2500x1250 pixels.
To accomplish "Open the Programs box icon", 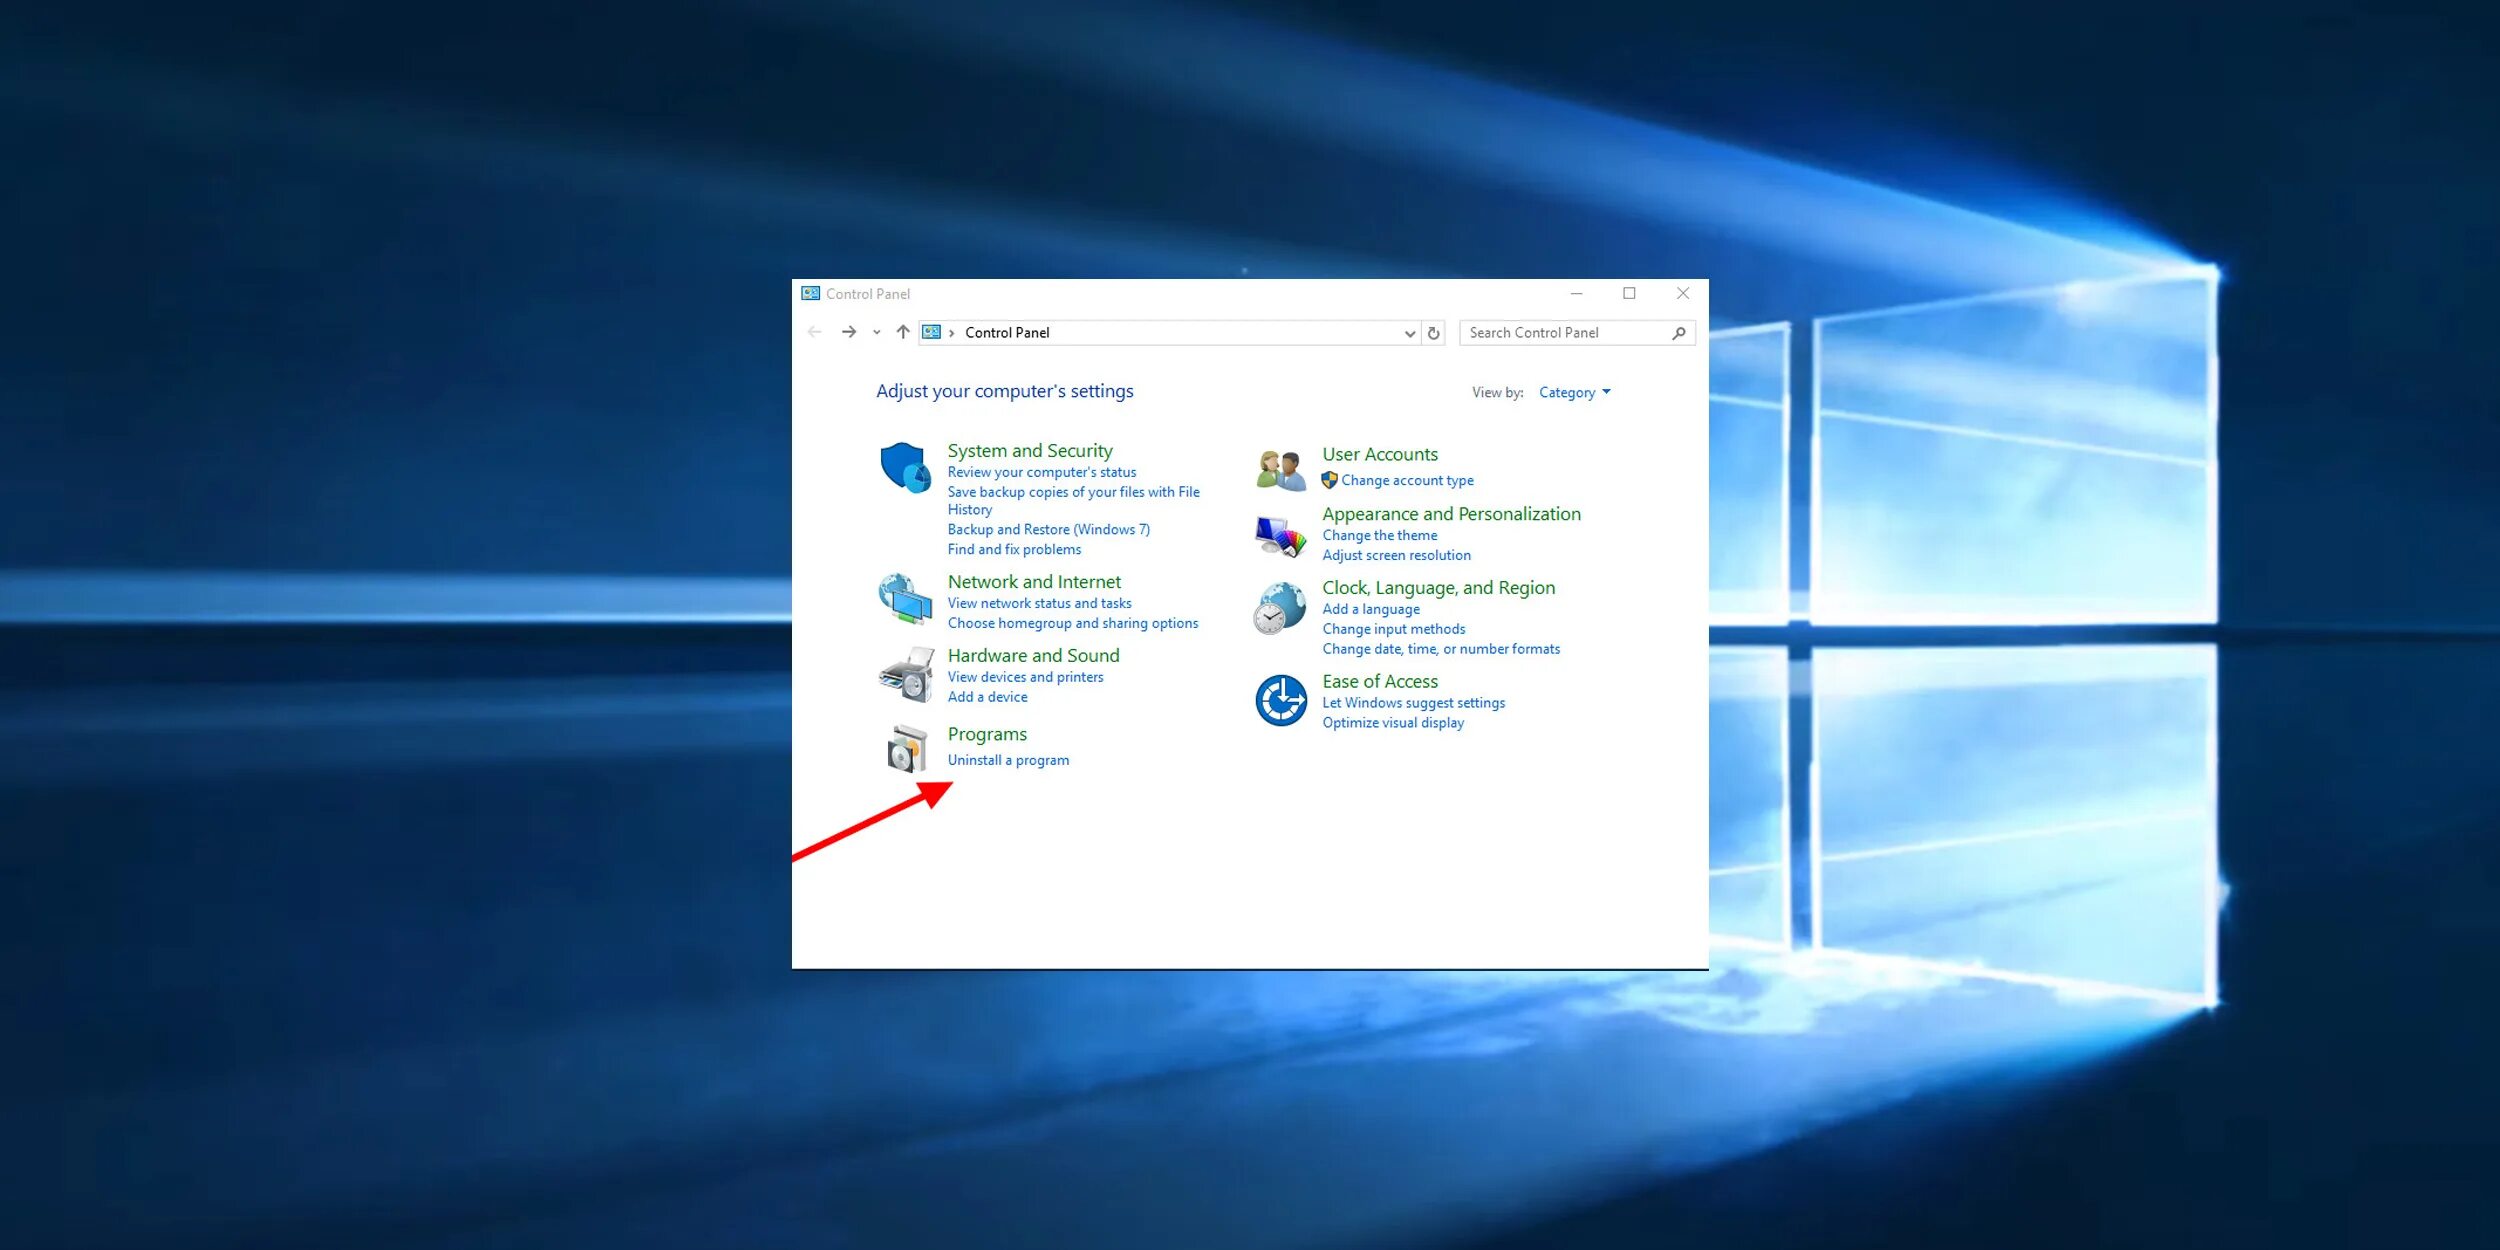I will (x=906, y=748).
